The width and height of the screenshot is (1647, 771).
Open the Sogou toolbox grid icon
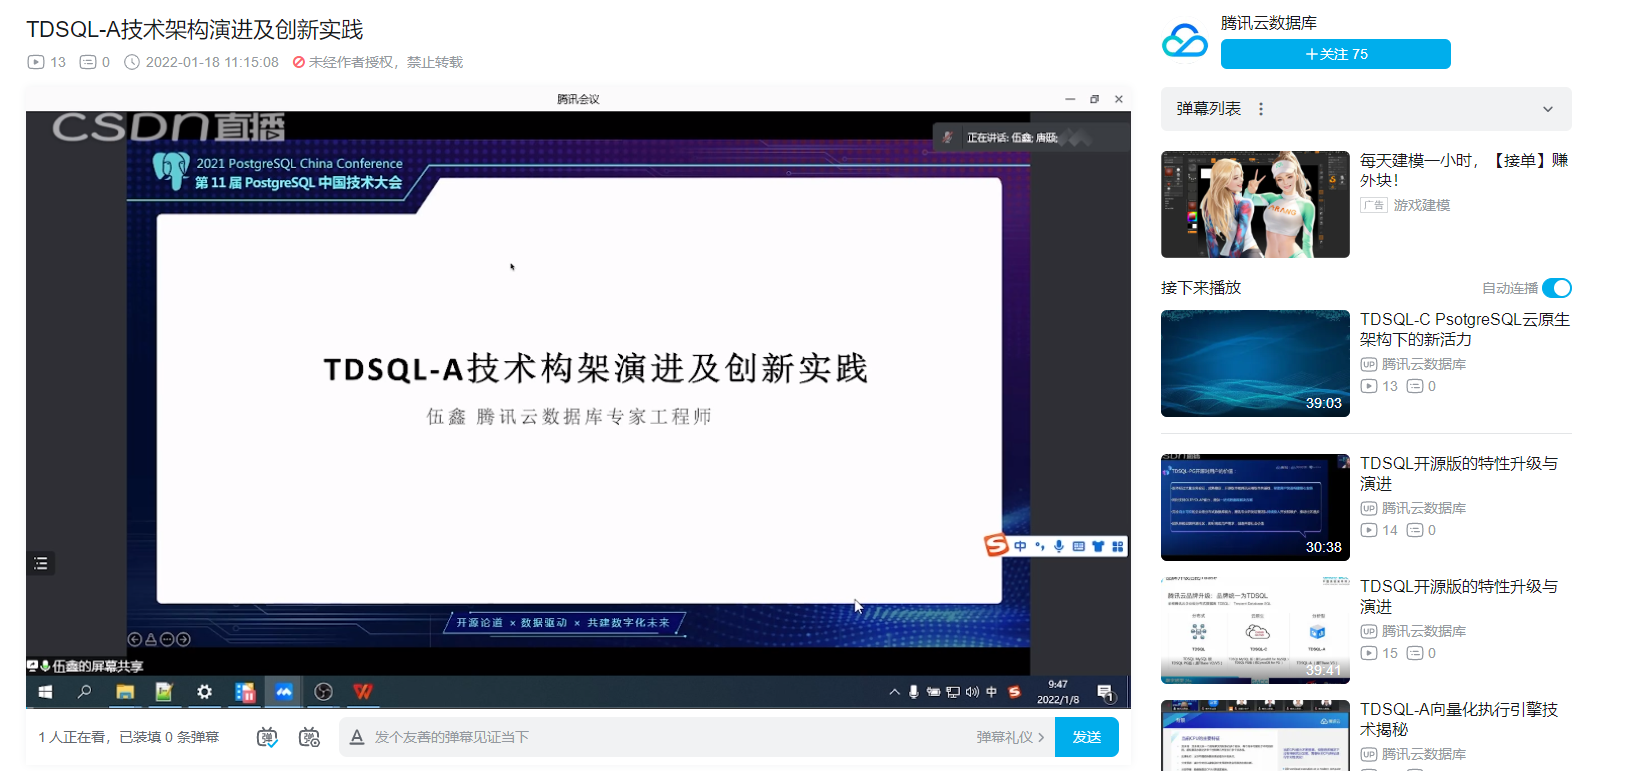(x=1118, y=546)
